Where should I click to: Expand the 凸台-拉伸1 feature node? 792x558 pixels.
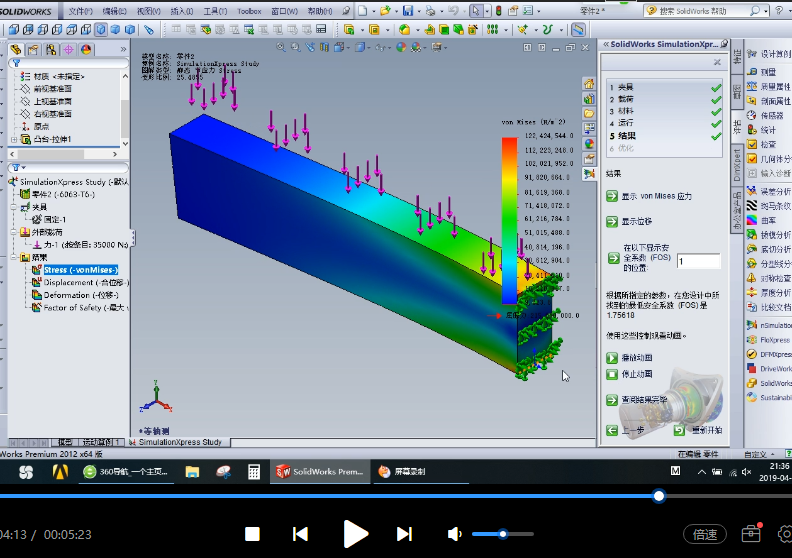coord(14,139)
